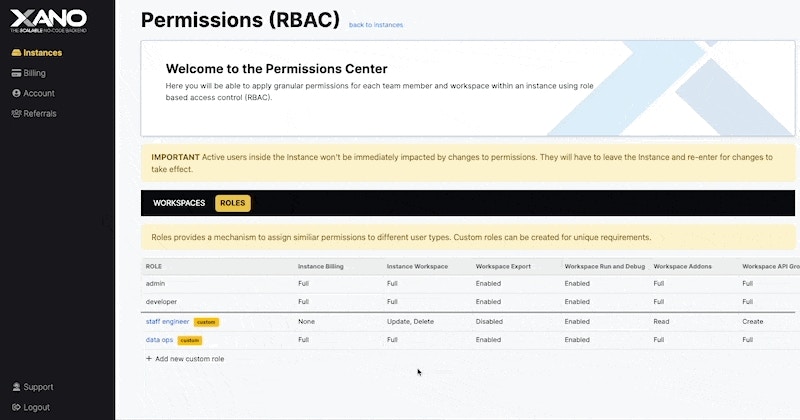Click the Account user icon

coord(16,93)
